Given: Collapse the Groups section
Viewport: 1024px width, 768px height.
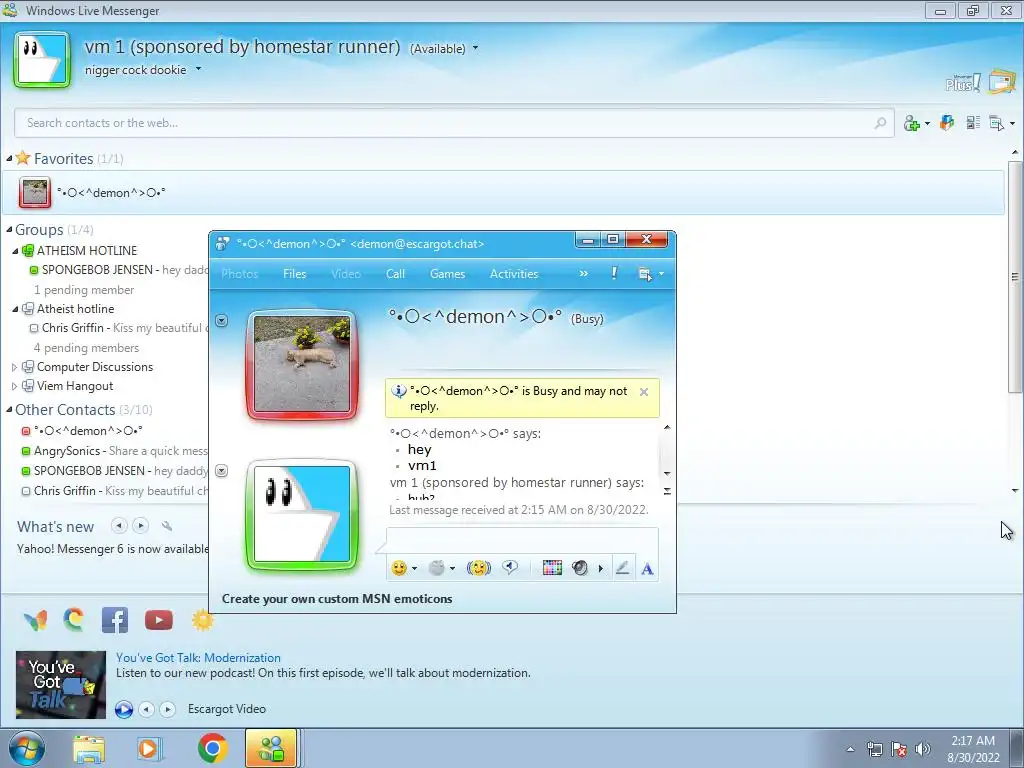Looking at the screenshot, I should (x=9, y=229).
